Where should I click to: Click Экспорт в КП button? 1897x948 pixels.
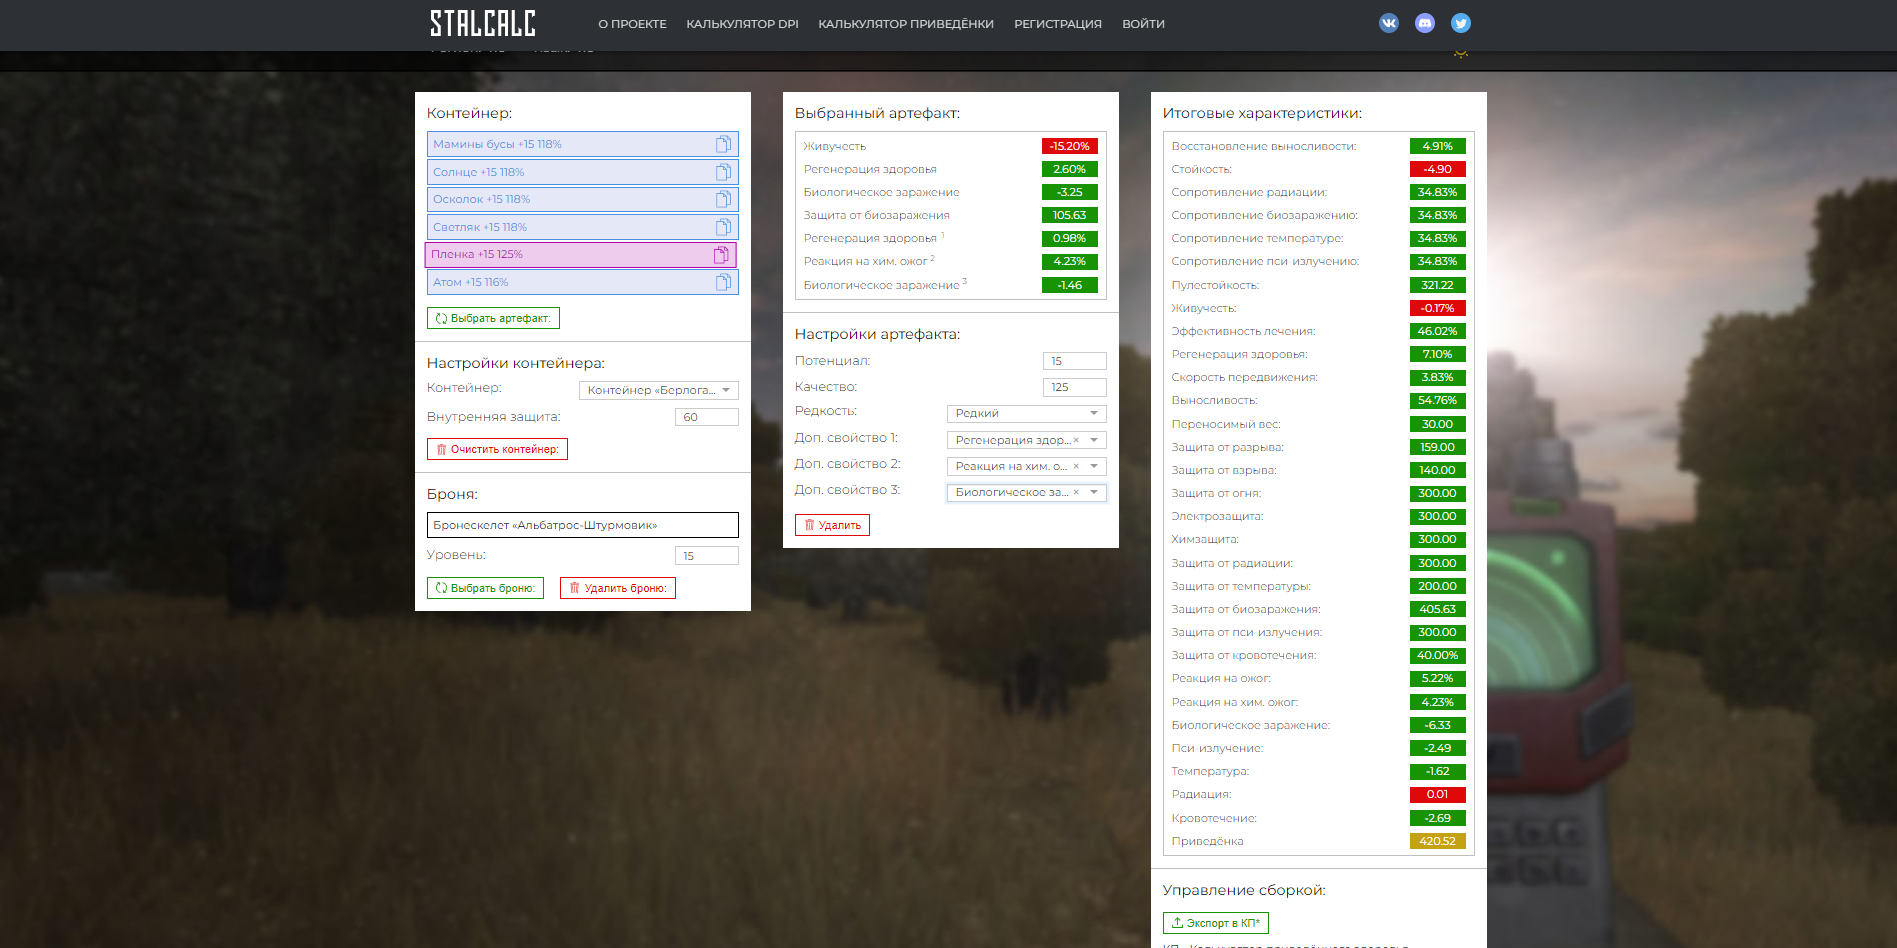tap(1215, 923)
